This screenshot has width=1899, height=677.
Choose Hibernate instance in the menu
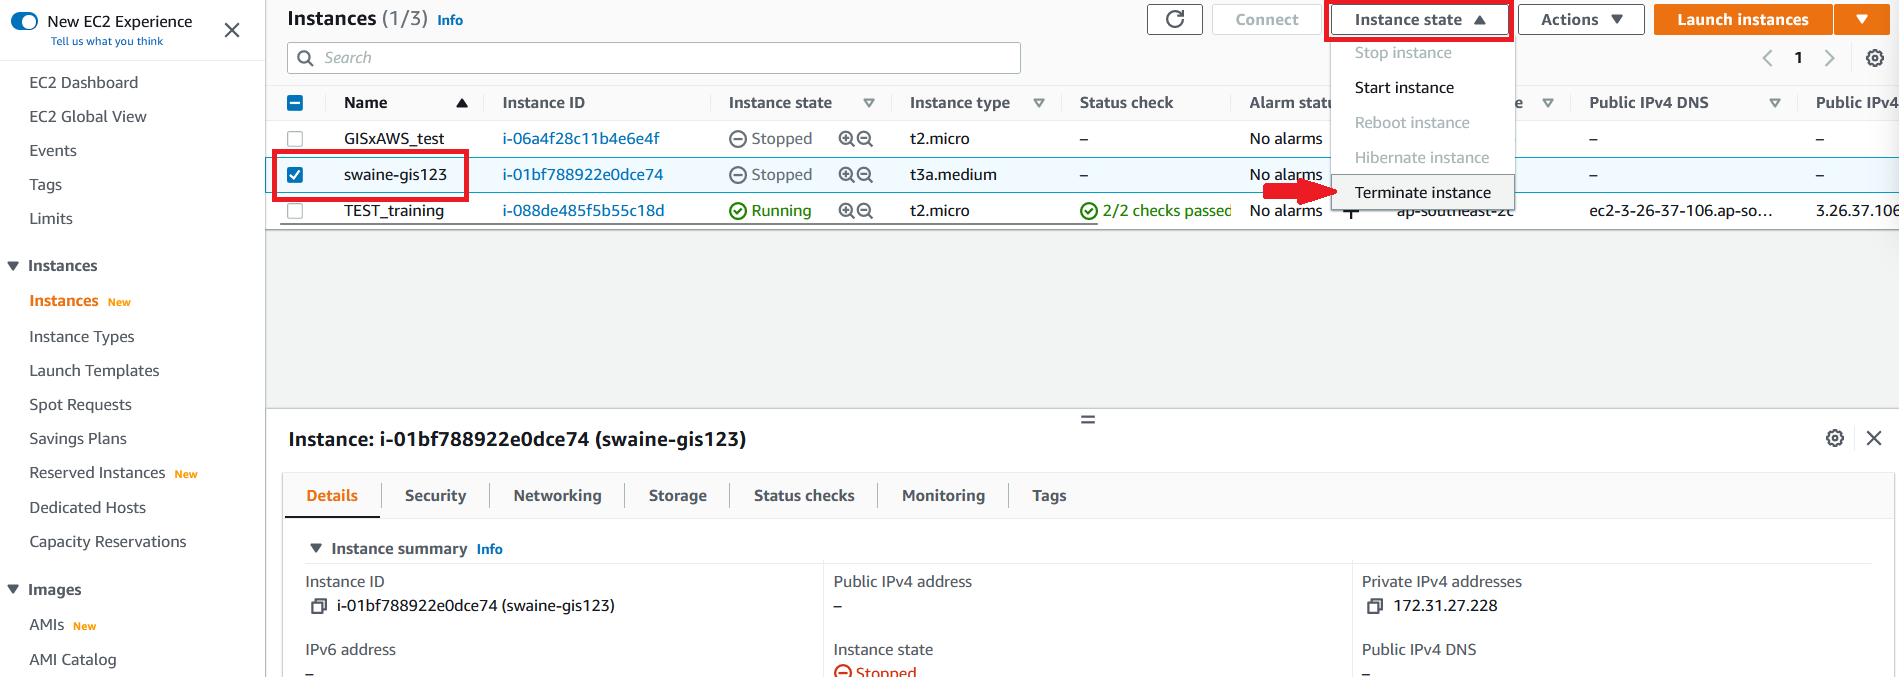(x=1423, y=158)
